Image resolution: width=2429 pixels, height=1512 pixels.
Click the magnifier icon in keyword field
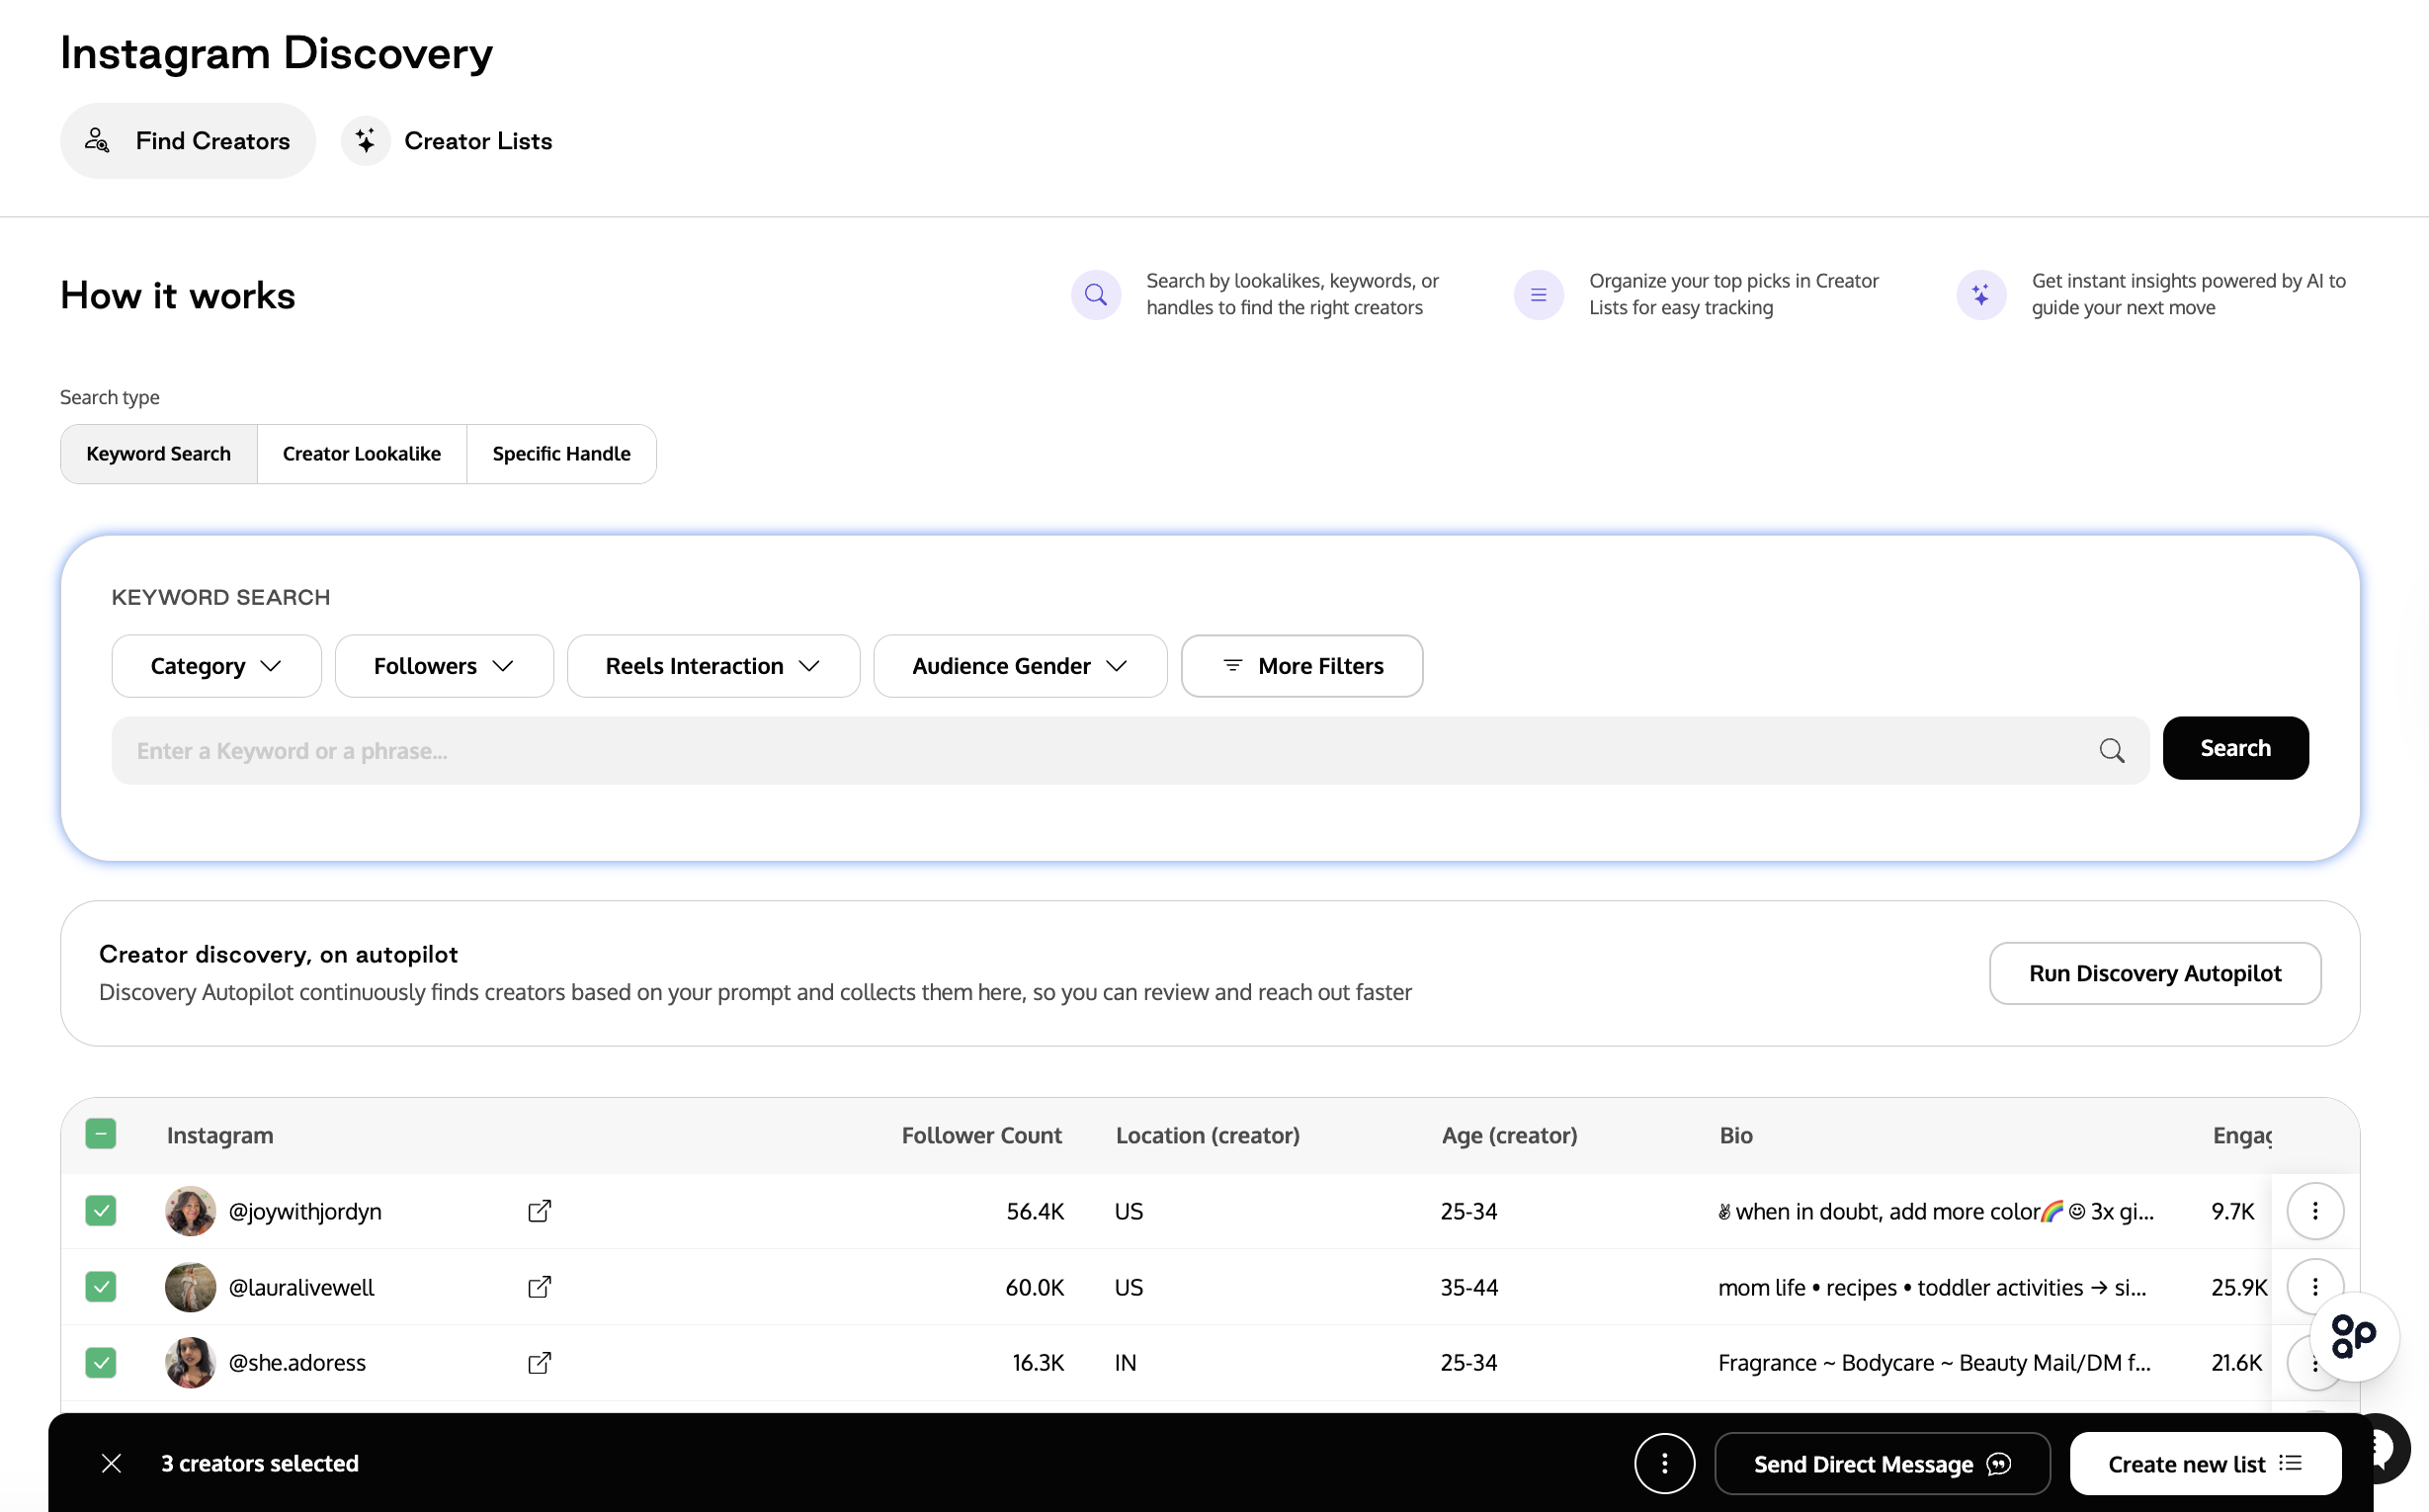point(2112,750)
